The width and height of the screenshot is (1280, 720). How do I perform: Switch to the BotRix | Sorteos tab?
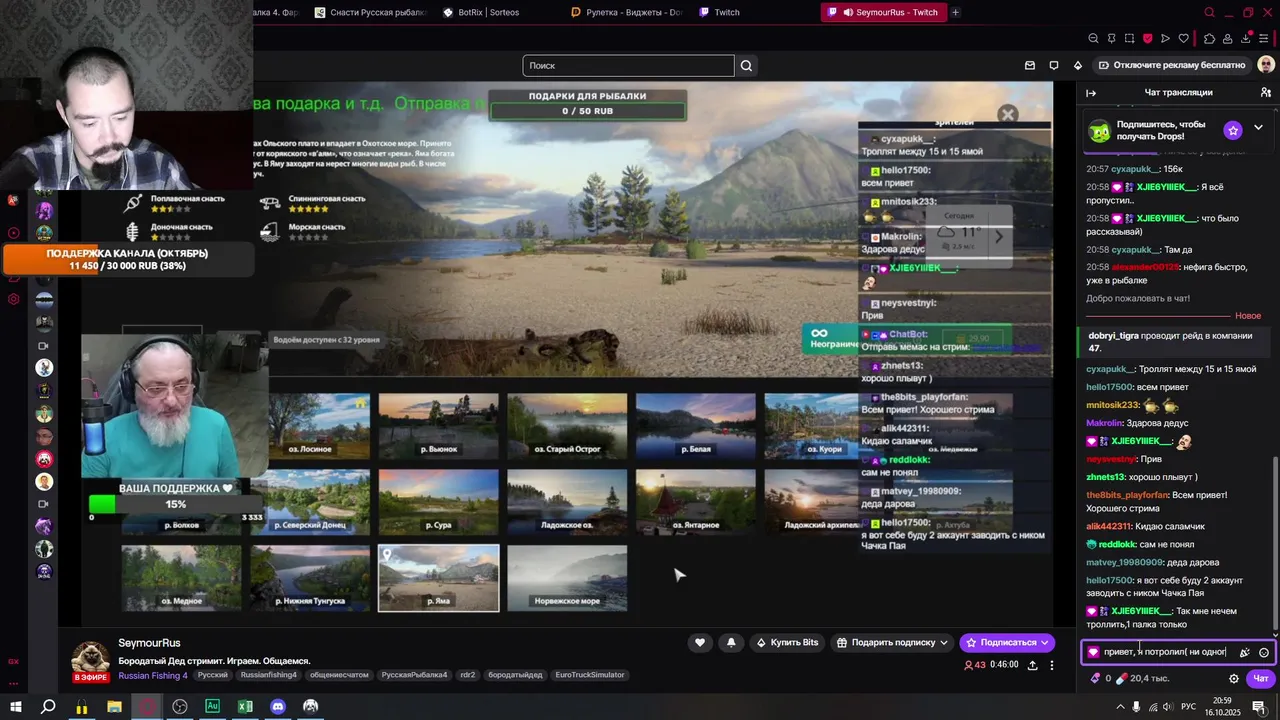click(x=488, y=12)
